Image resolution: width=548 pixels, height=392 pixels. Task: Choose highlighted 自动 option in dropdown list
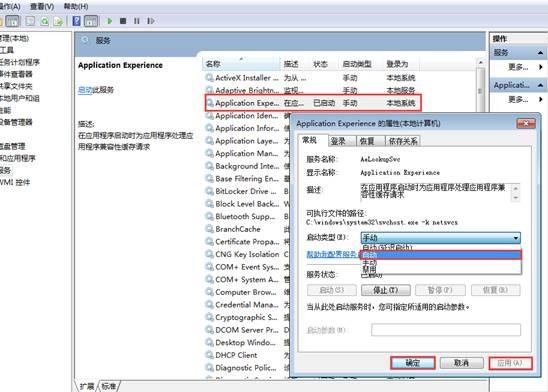pyautogui.click(x=441, y=255)
